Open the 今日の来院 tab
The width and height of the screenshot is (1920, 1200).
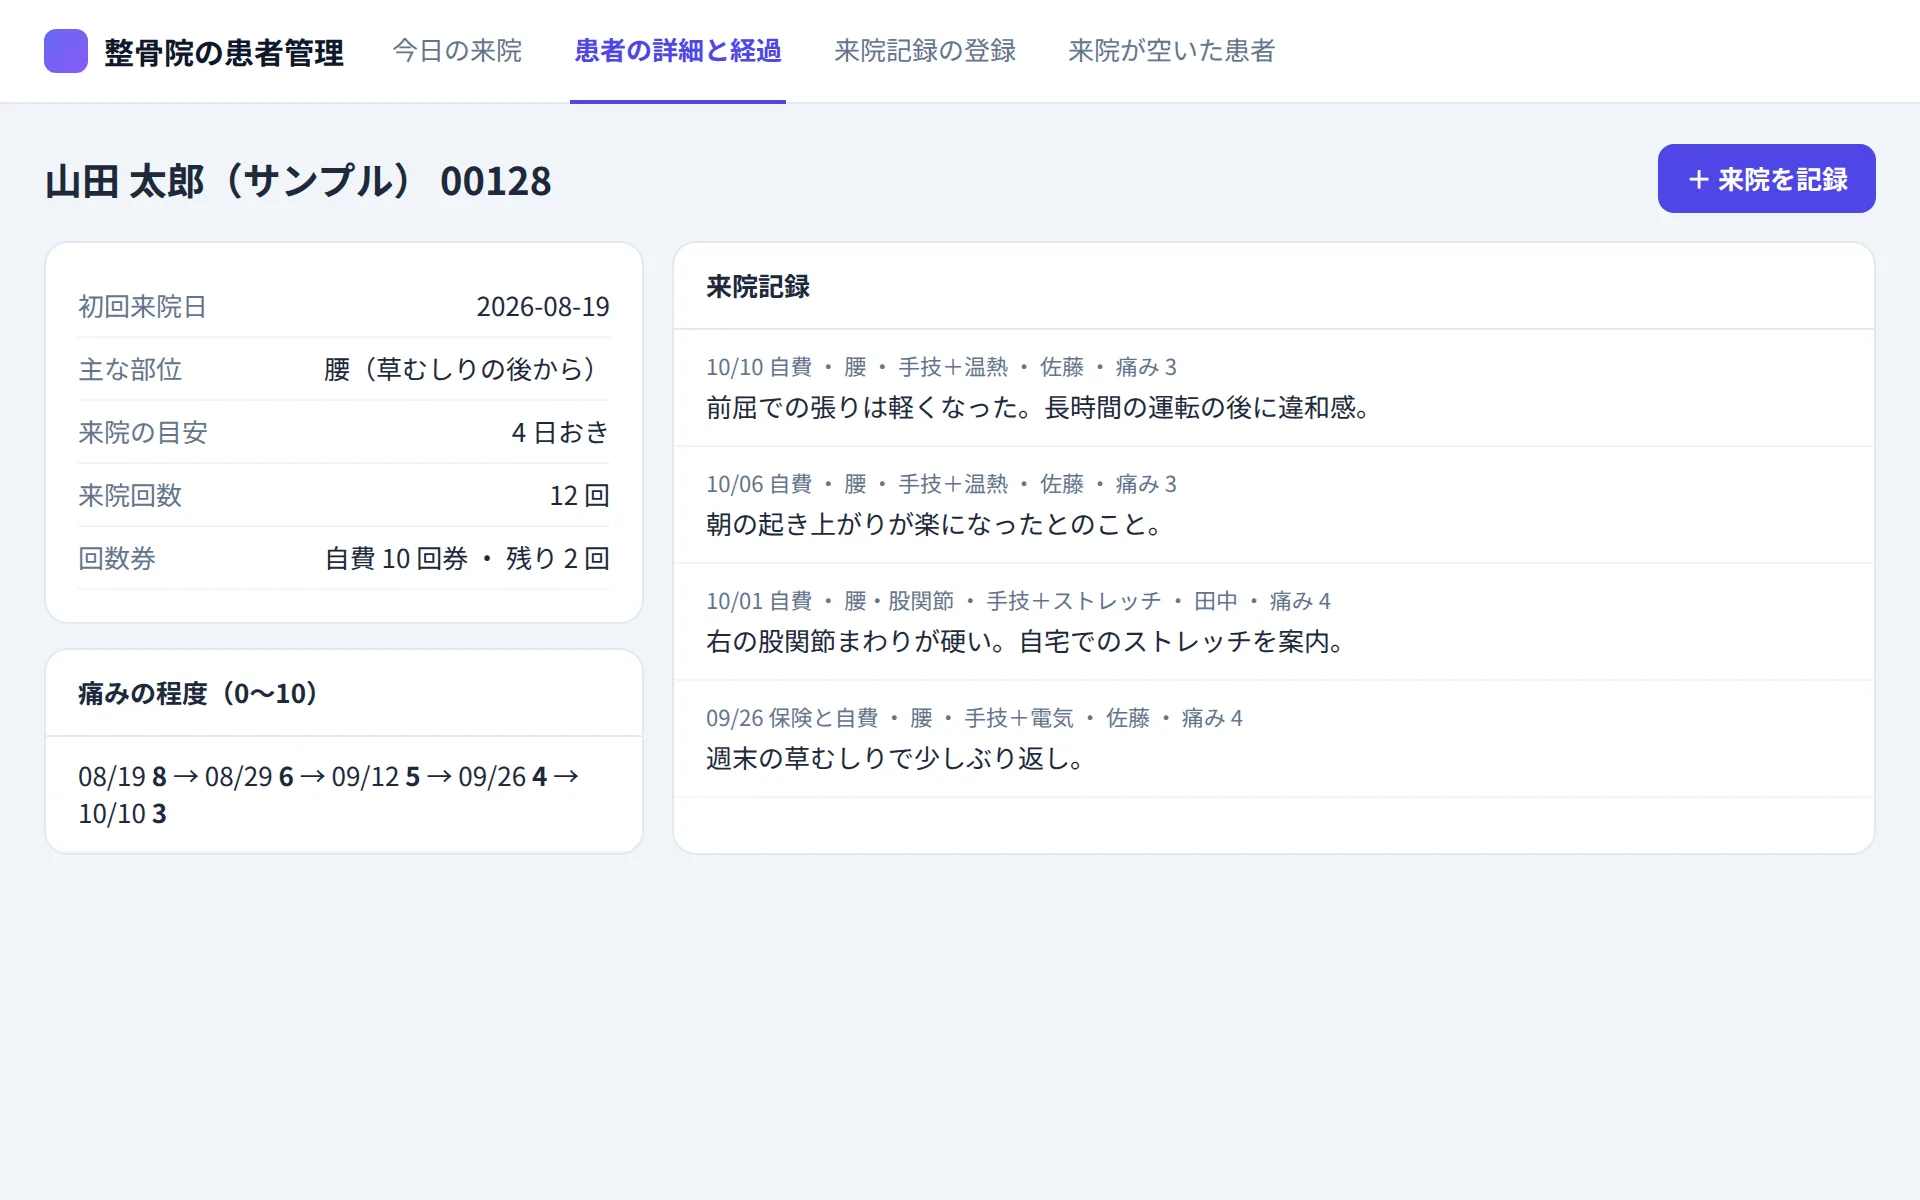click(x=457, y=51)
